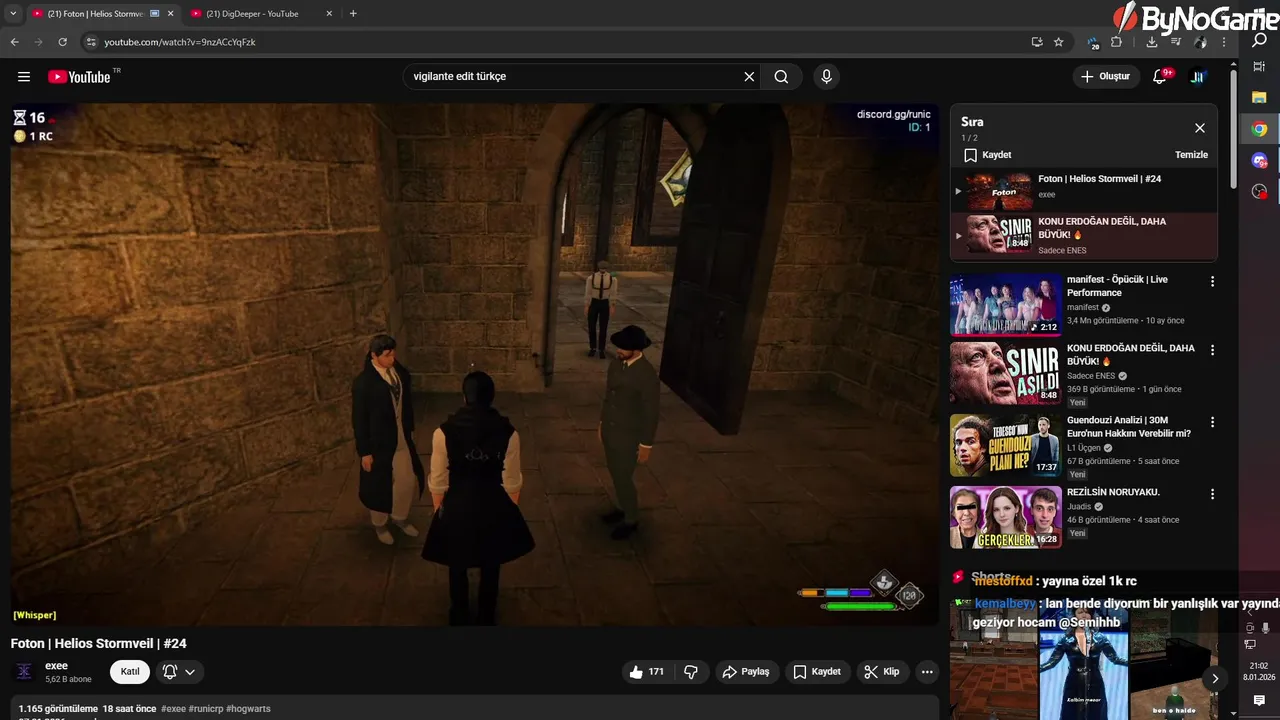Open options for recommended KONU ERDOĞAN DEĞİL video
1280x720 pixels.
tap(1212, 351)
